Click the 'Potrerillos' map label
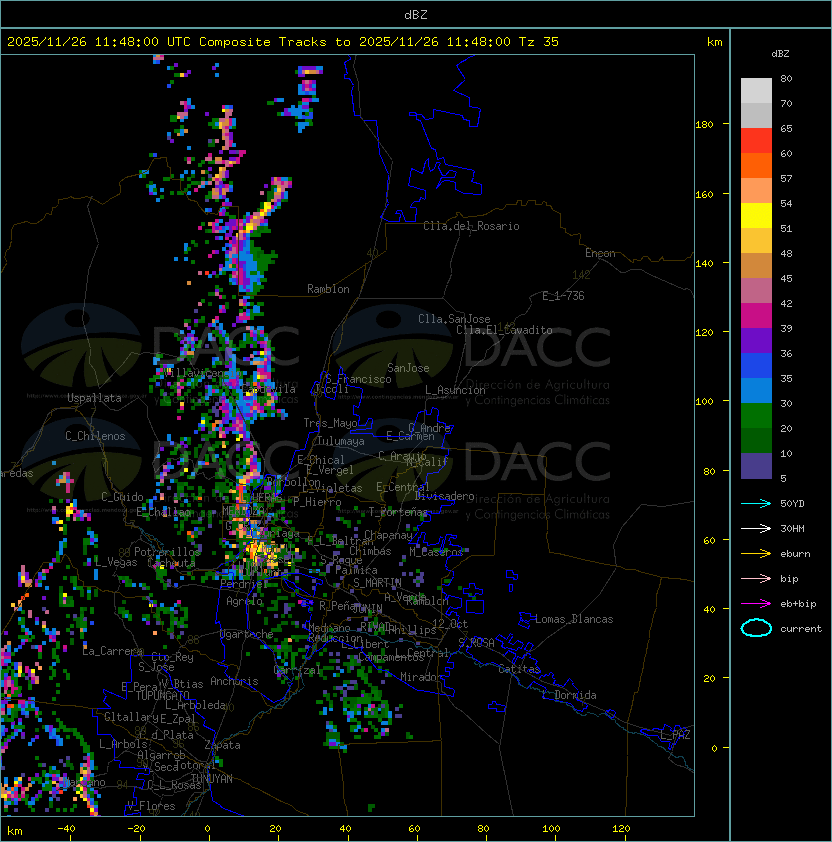The height and width of the screenshot is (842, 832). click(167, 552)
